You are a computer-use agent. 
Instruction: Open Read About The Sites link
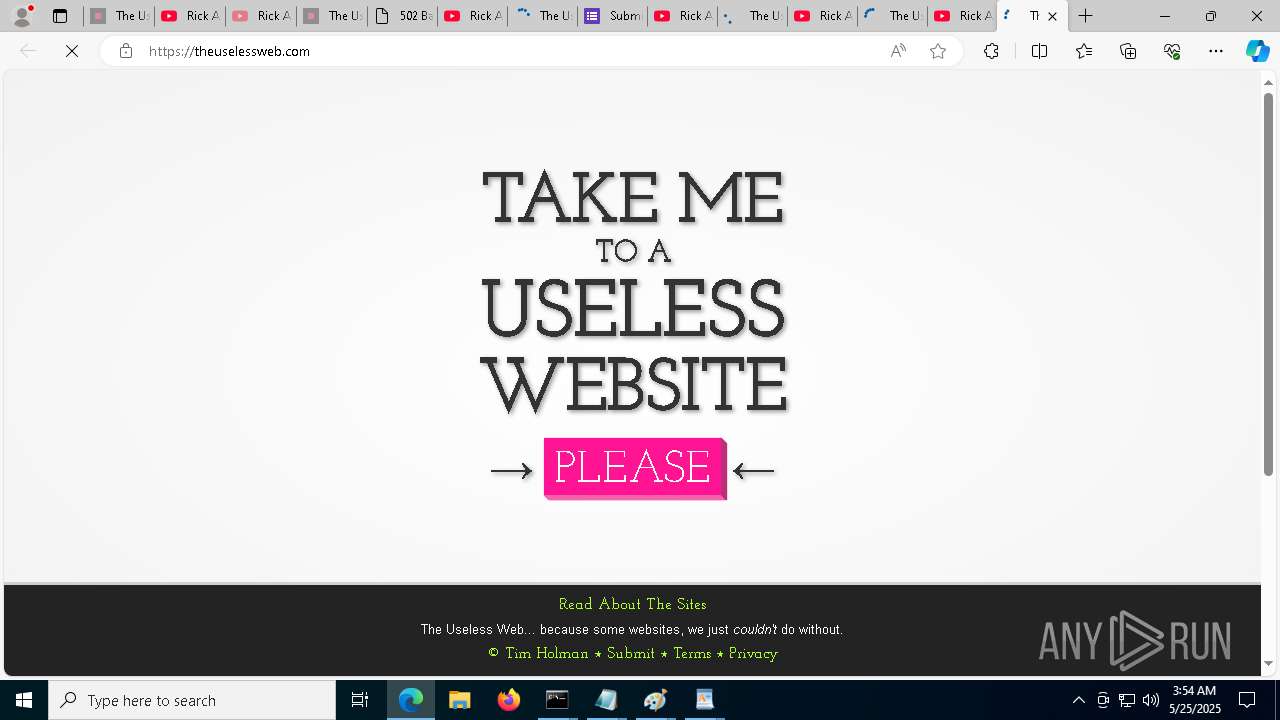click(632, 604)
